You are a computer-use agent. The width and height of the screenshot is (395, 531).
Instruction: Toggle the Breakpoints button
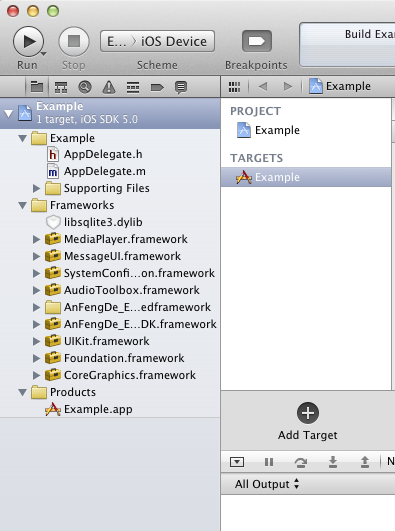(256, 41)
